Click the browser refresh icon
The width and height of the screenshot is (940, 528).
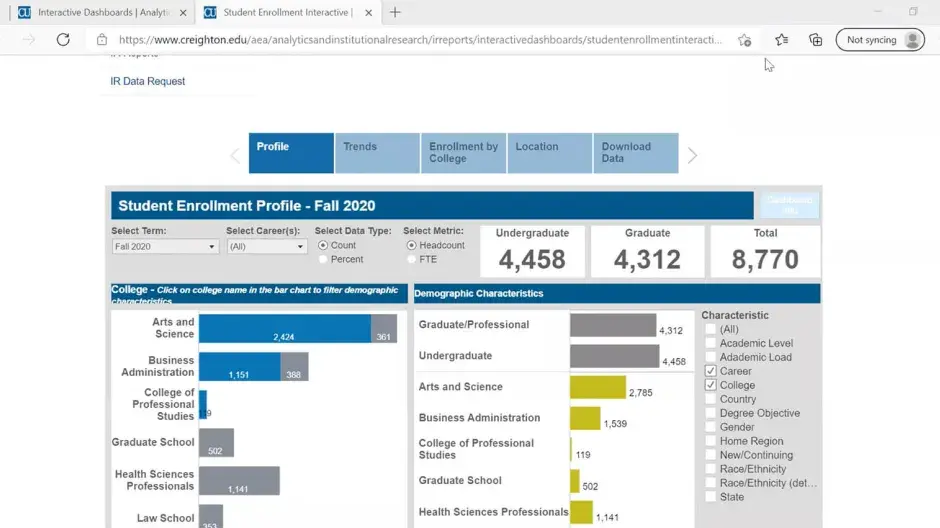click(x=63, y=40)
